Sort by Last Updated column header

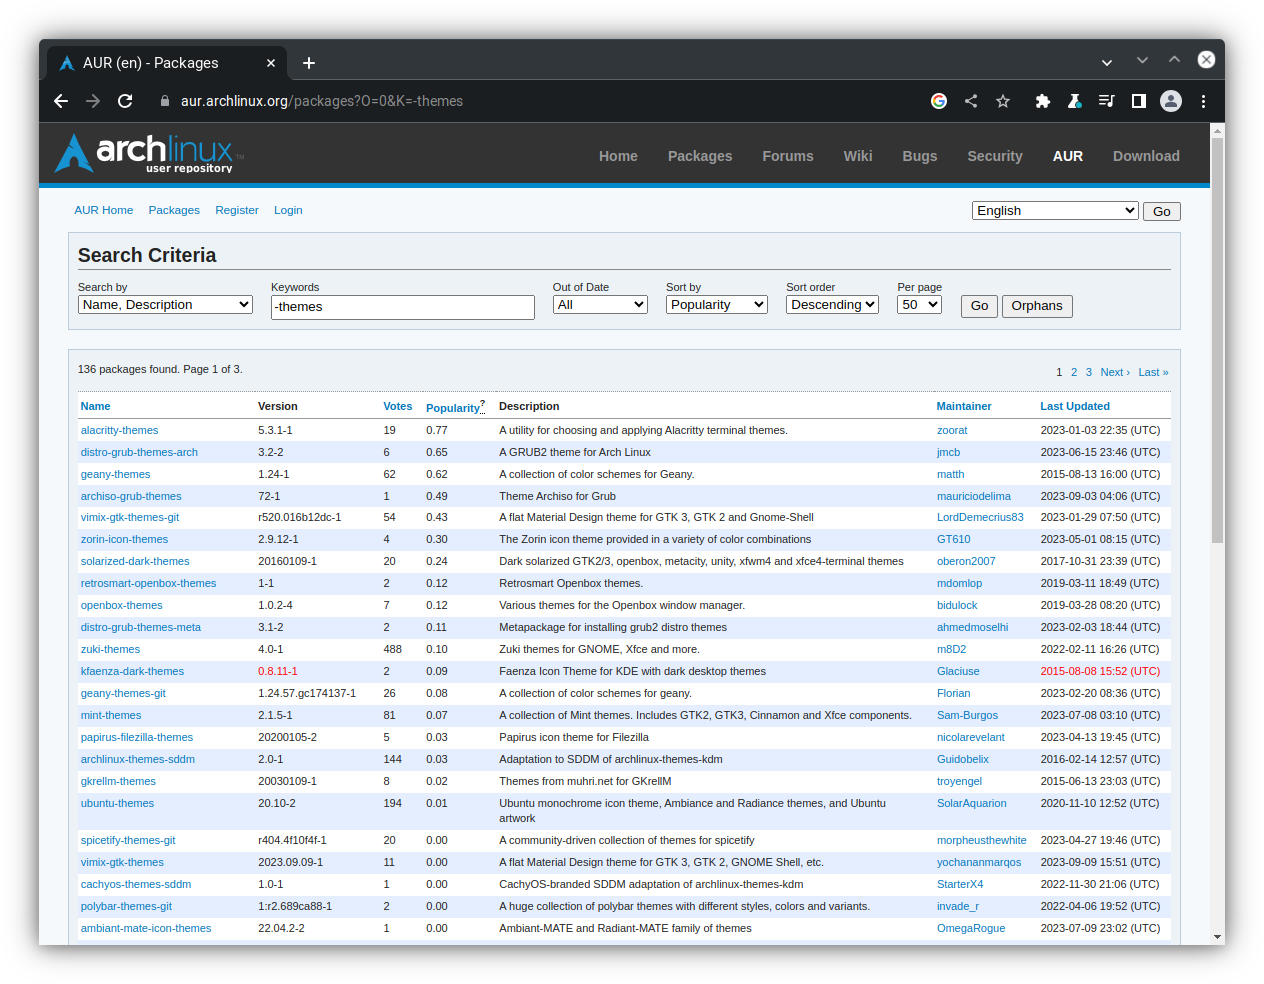click(x=1075, y=406)
